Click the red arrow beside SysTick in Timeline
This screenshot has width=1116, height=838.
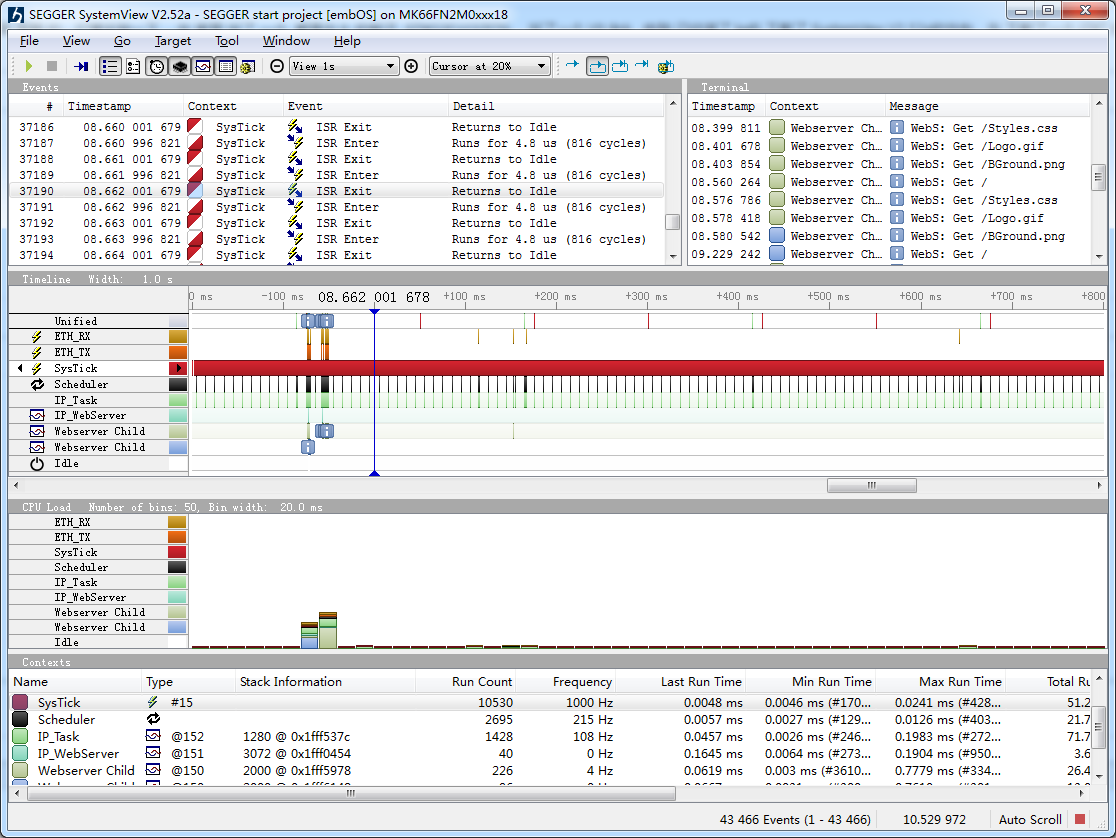(178, 368)
